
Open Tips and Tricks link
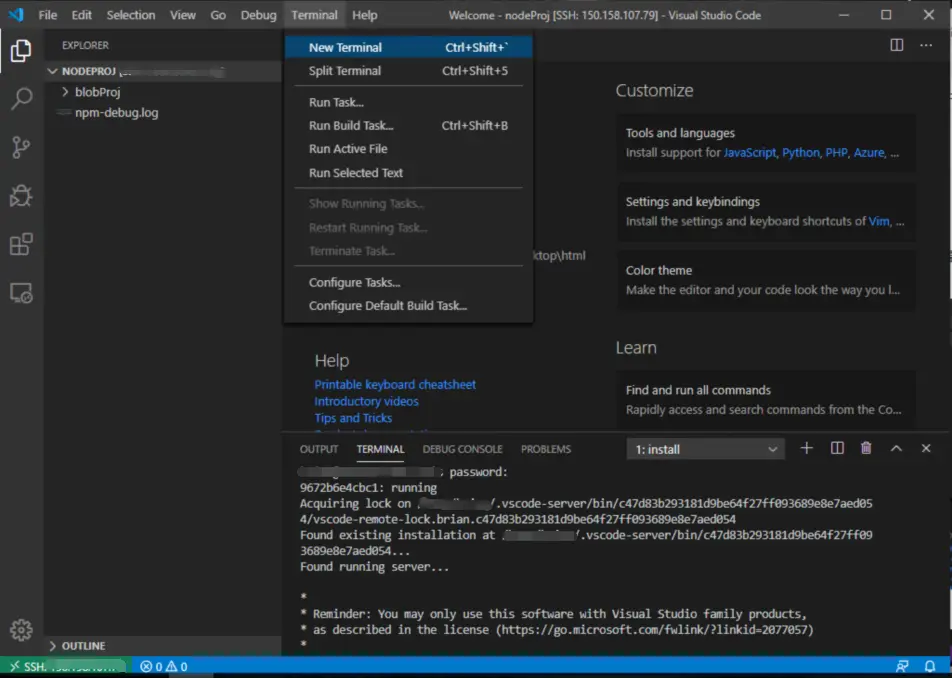pos(353,418)
